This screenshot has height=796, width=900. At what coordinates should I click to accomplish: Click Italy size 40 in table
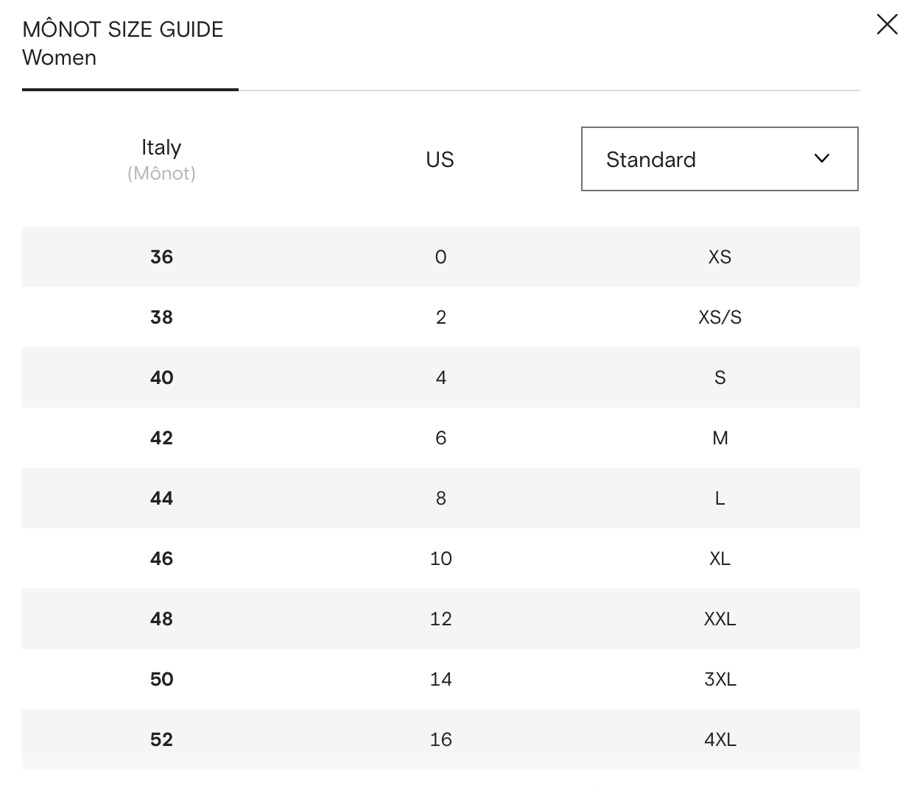point(161,378)
